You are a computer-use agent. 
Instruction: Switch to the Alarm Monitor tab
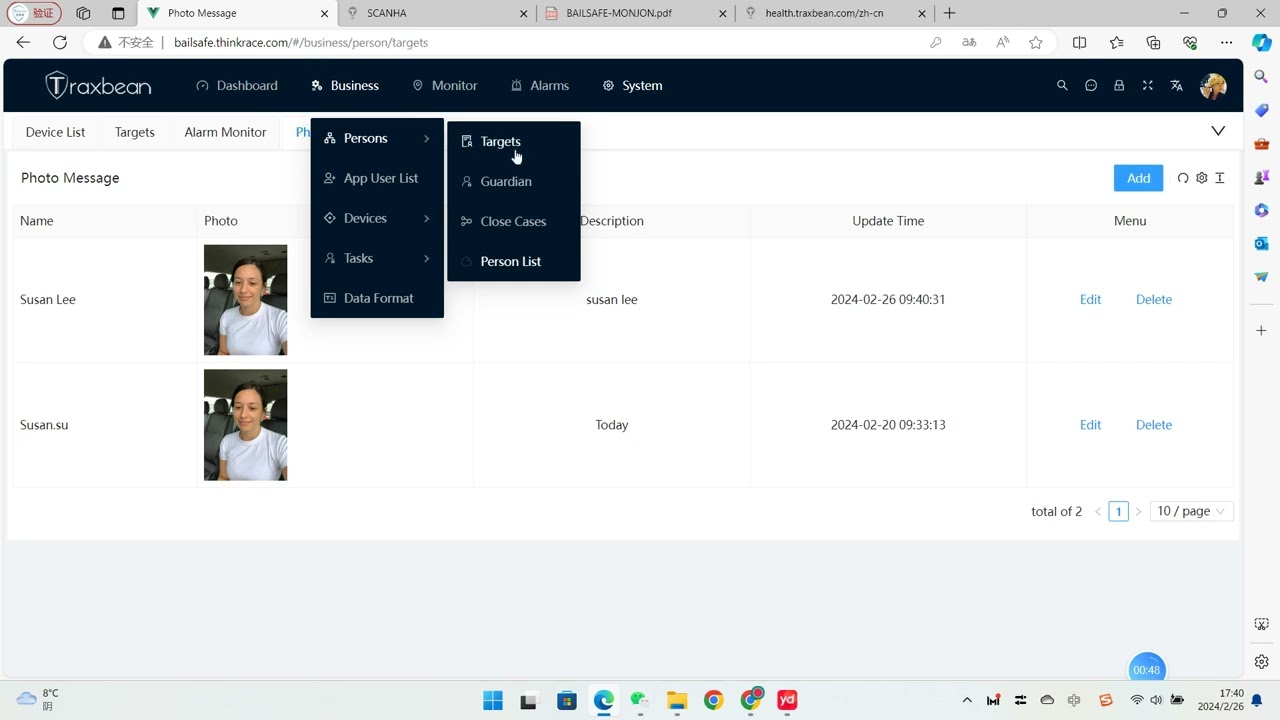click(225, 132)
